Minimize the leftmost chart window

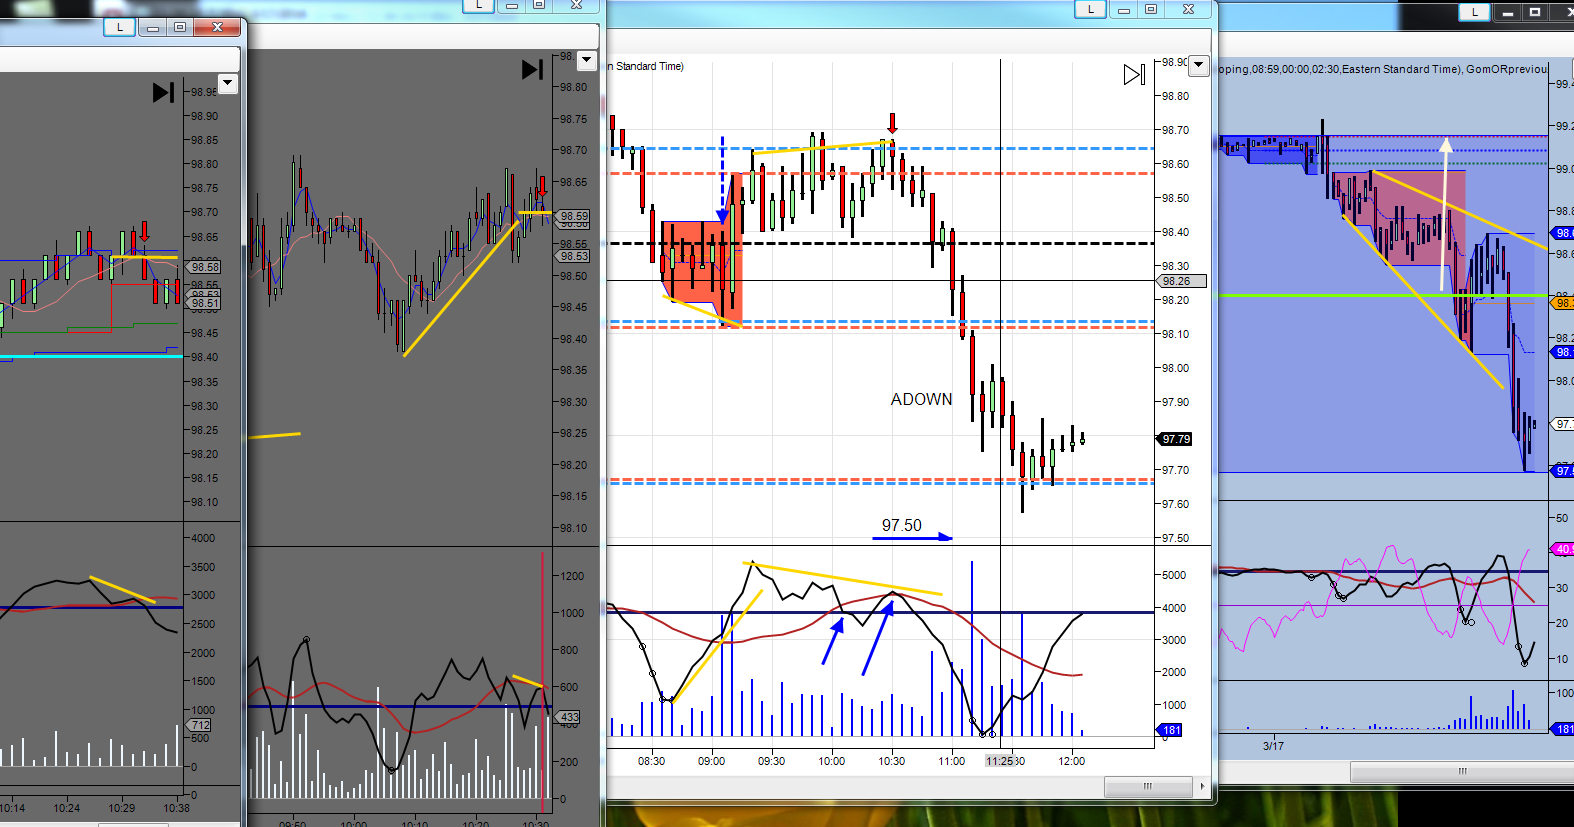click(x=153, y=27)
